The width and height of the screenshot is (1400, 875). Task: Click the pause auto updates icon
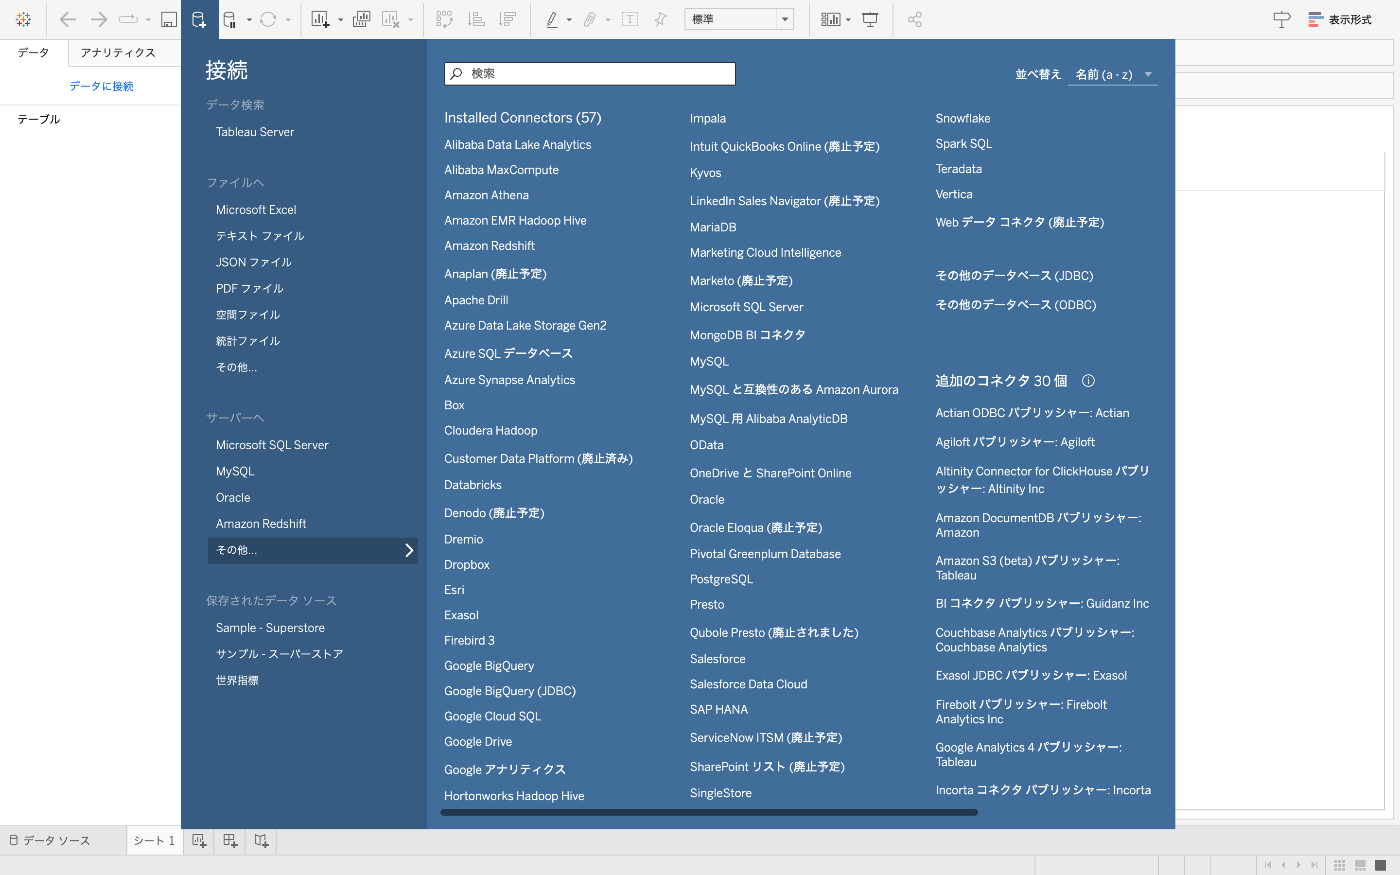[x=230, y=19]
